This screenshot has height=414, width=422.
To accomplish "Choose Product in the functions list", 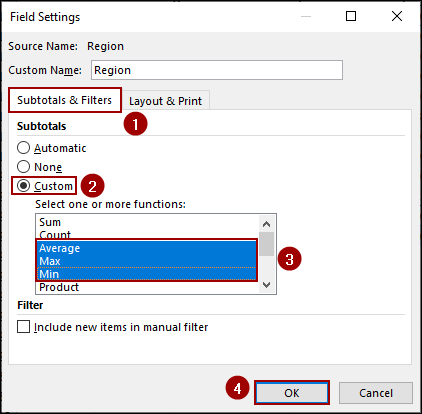I will coord(147,287).
